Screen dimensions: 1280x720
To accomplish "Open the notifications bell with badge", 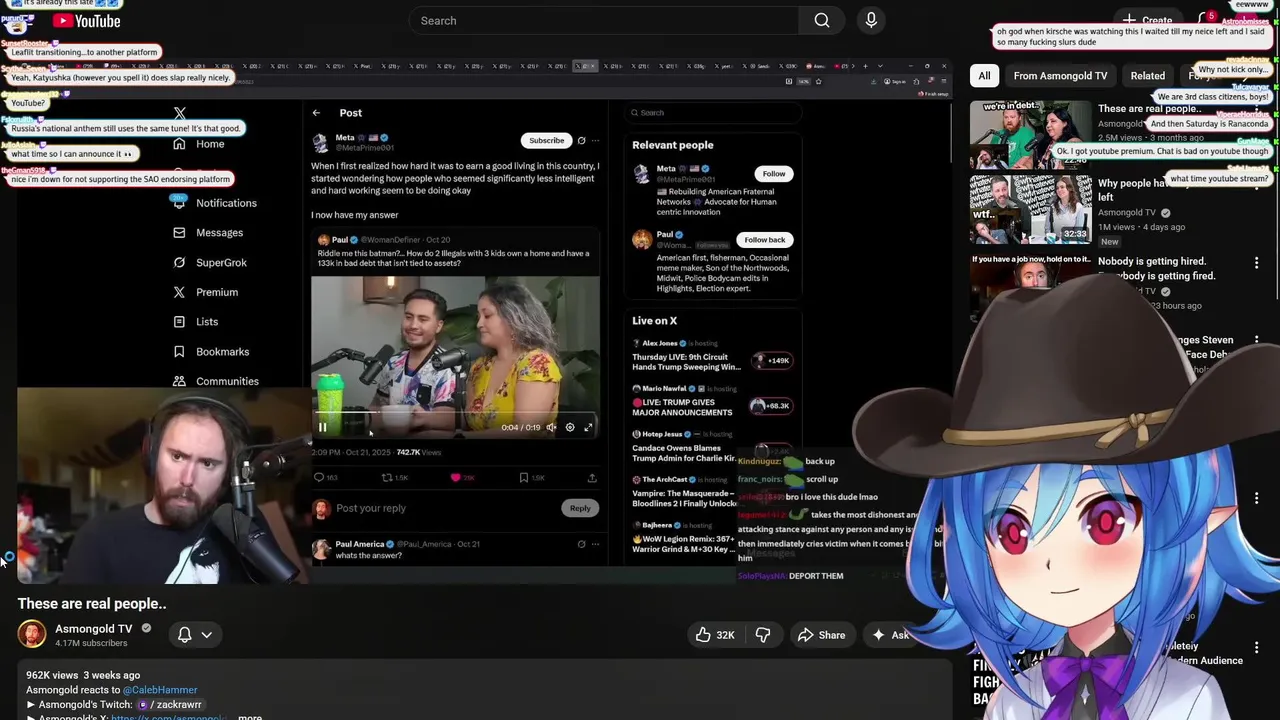I will click(x=1205, y=20).
